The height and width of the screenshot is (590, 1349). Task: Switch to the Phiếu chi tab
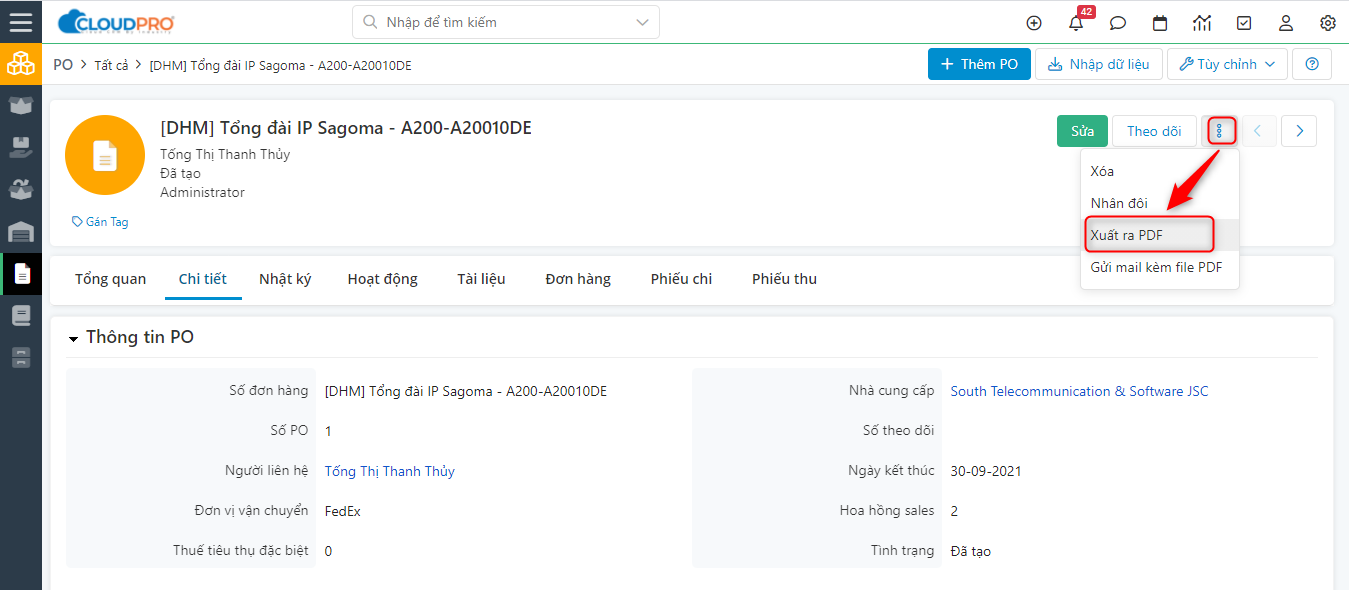[681, 279]
